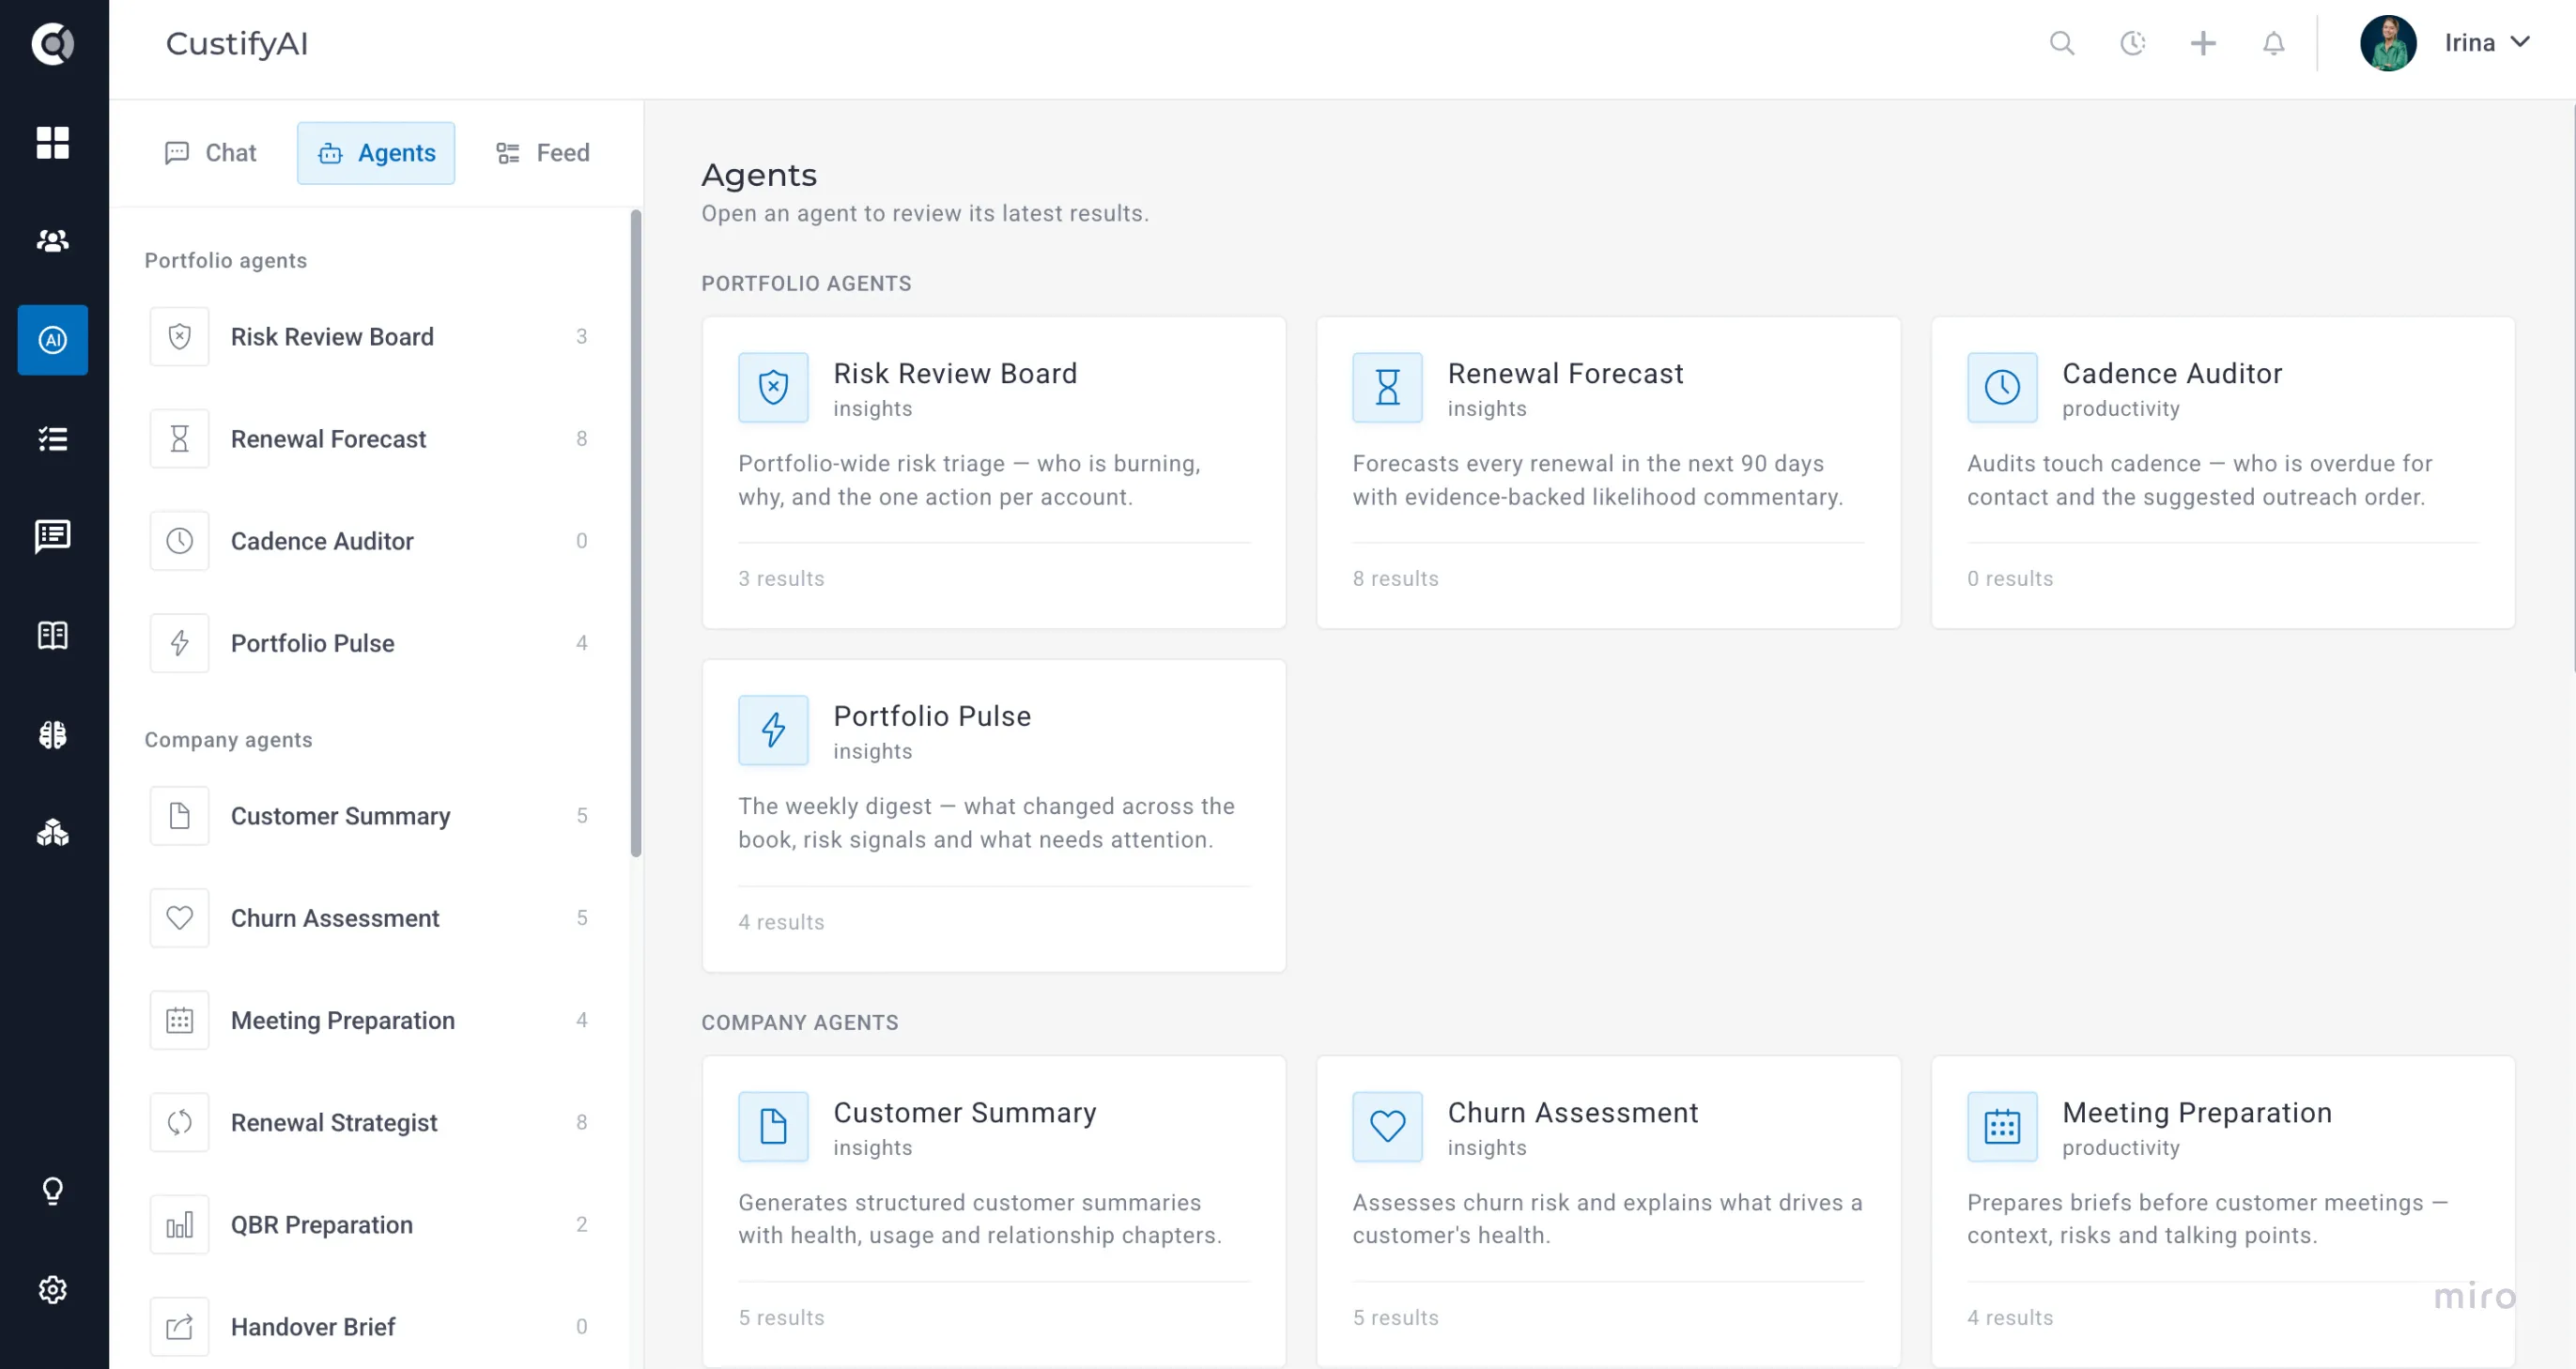The height and width of the screenshot is (1369, 2576).
Task: Open Meeting Preparation in the agent list
Action: (370, 1020)
